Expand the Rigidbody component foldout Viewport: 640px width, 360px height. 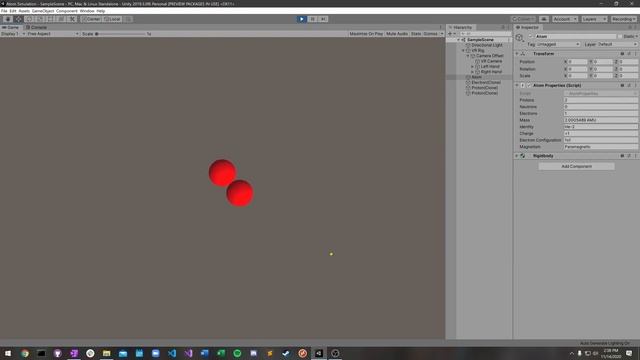pos(517,156)
